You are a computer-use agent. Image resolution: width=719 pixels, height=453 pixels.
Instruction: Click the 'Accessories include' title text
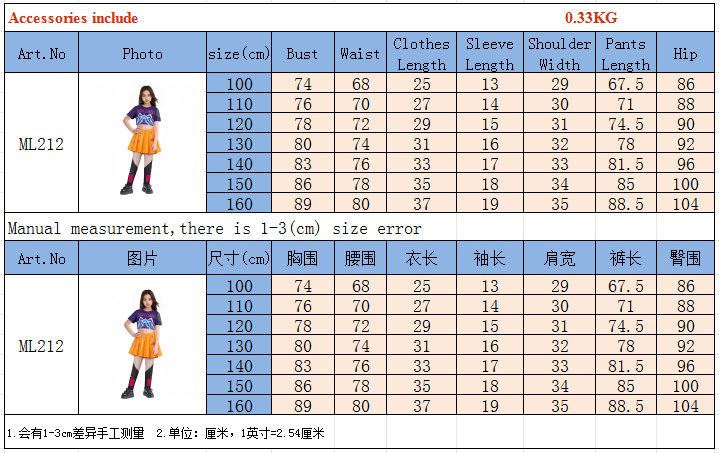[x=73, y=18]
